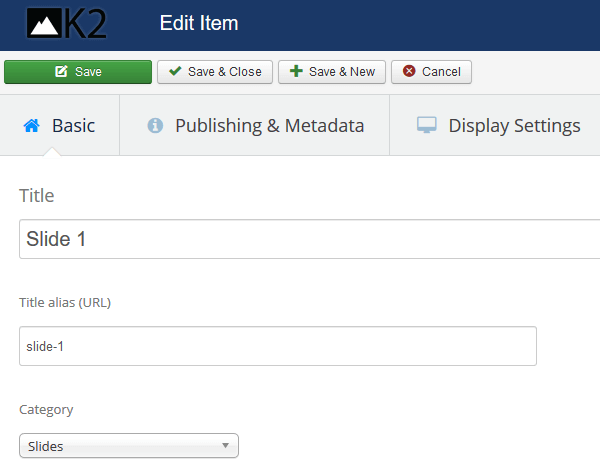Click into the Title alias (URL) field

tap(278, 346)
